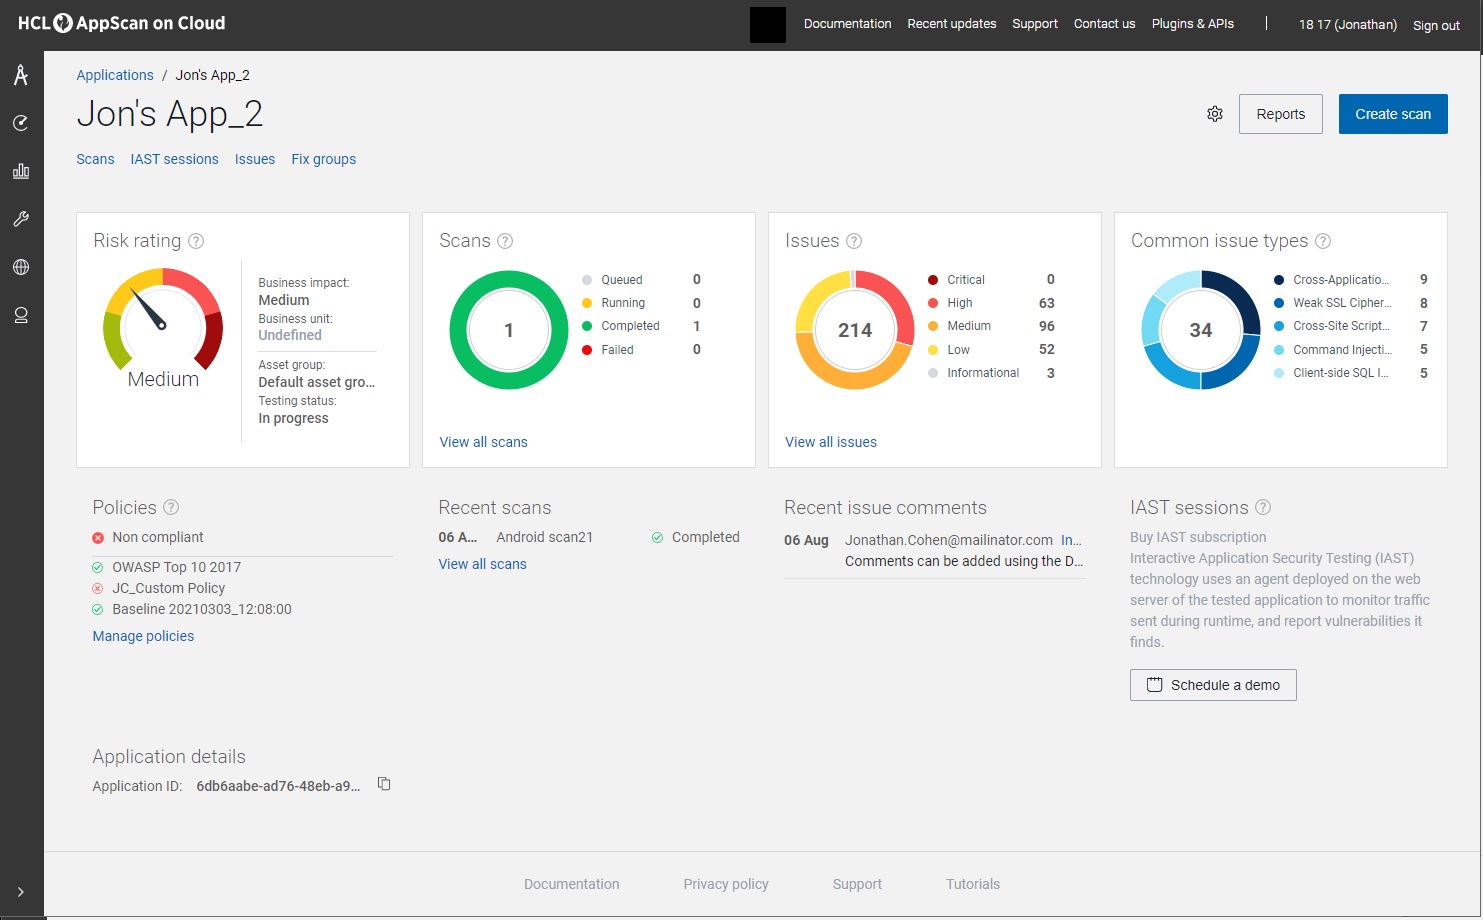
Task: Click help icon next to Risk rating
Action: coord(197,241)
